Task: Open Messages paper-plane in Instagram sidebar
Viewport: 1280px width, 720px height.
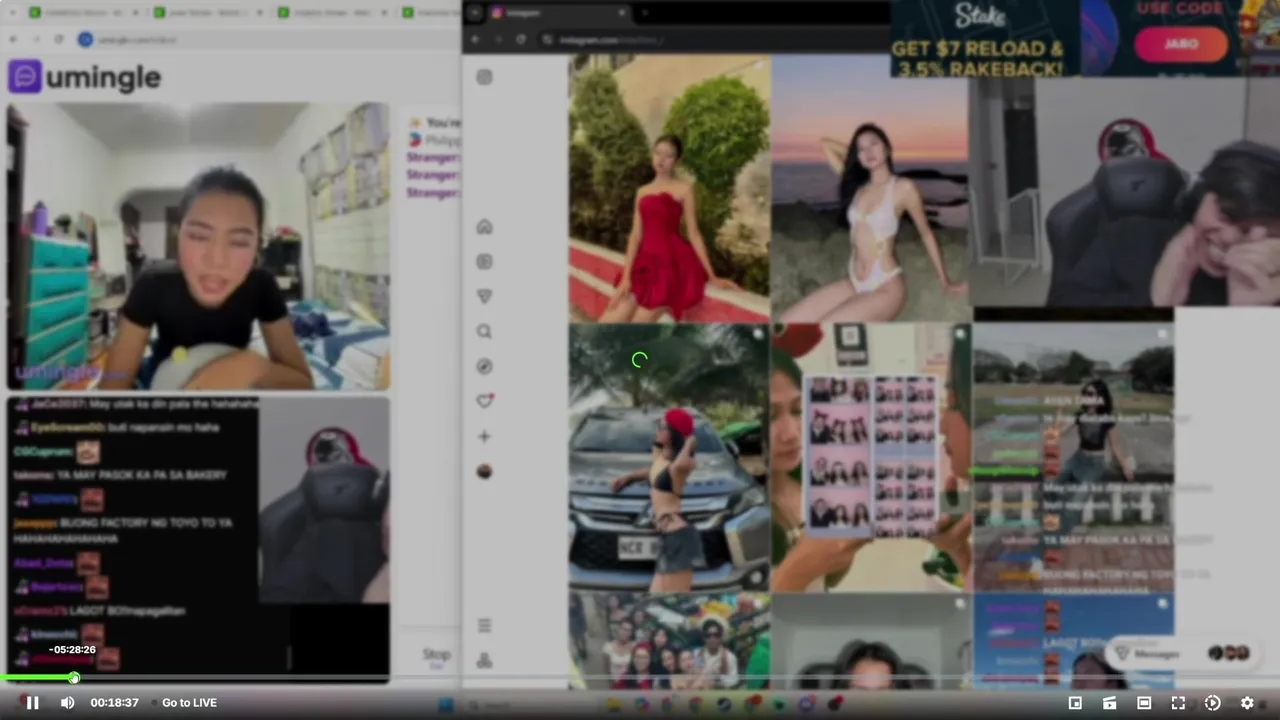Action: [x=484, y=297]
